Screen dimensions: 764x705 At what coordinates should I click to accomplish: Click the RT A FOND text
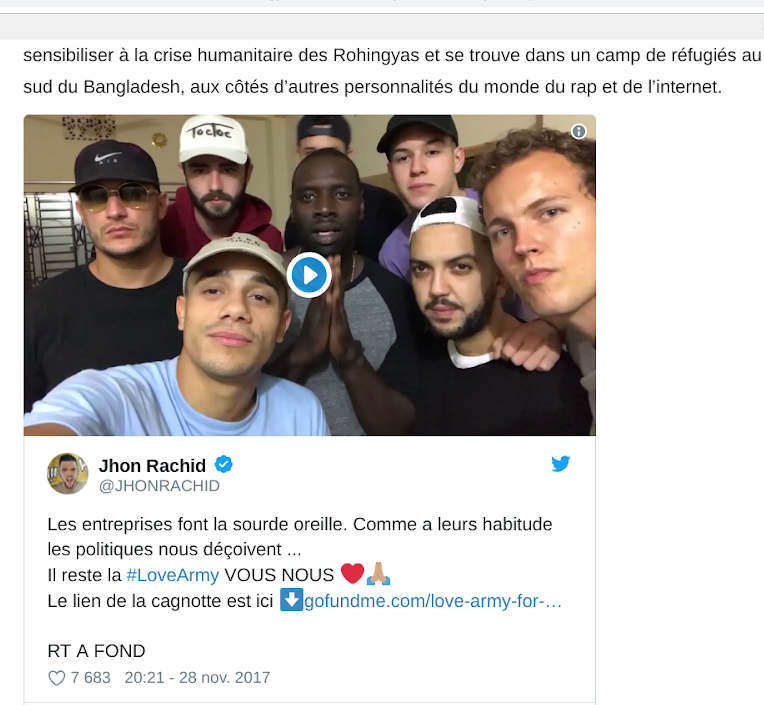(96, 651)
